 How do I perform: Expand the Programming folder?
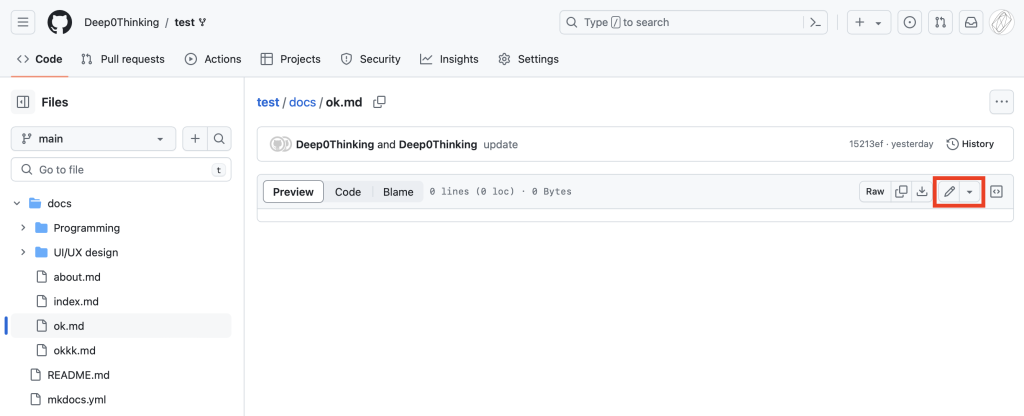(x=23, y=228)
